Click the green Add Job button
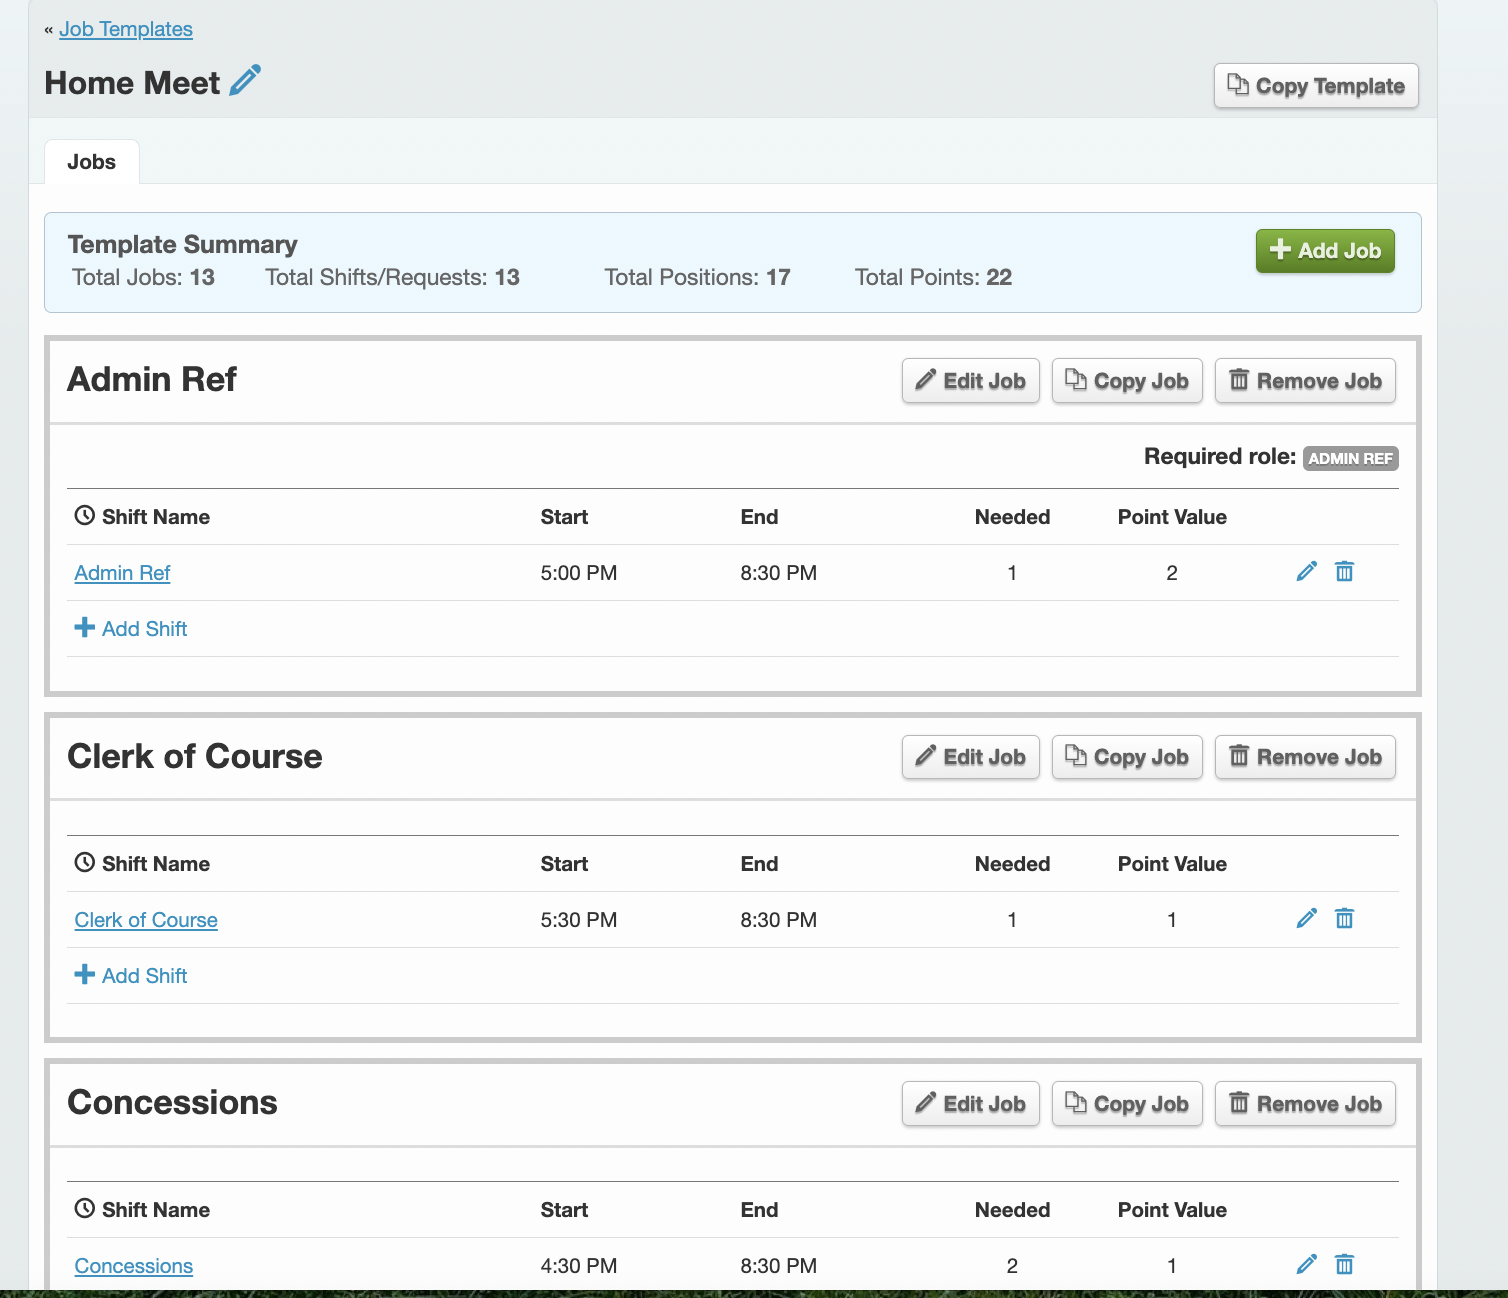The image size is (1508, 1298). pos(1324,251)
